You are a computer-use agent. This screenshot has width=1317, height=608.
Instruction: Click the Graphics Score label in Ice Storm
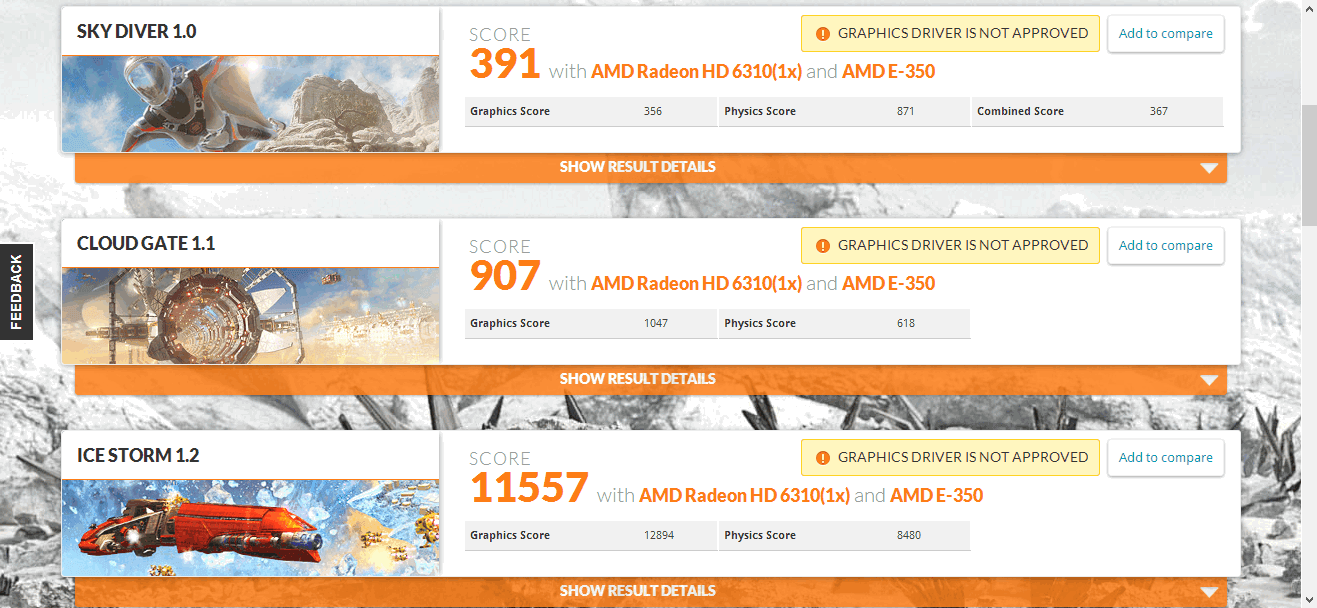coord(510,536)
